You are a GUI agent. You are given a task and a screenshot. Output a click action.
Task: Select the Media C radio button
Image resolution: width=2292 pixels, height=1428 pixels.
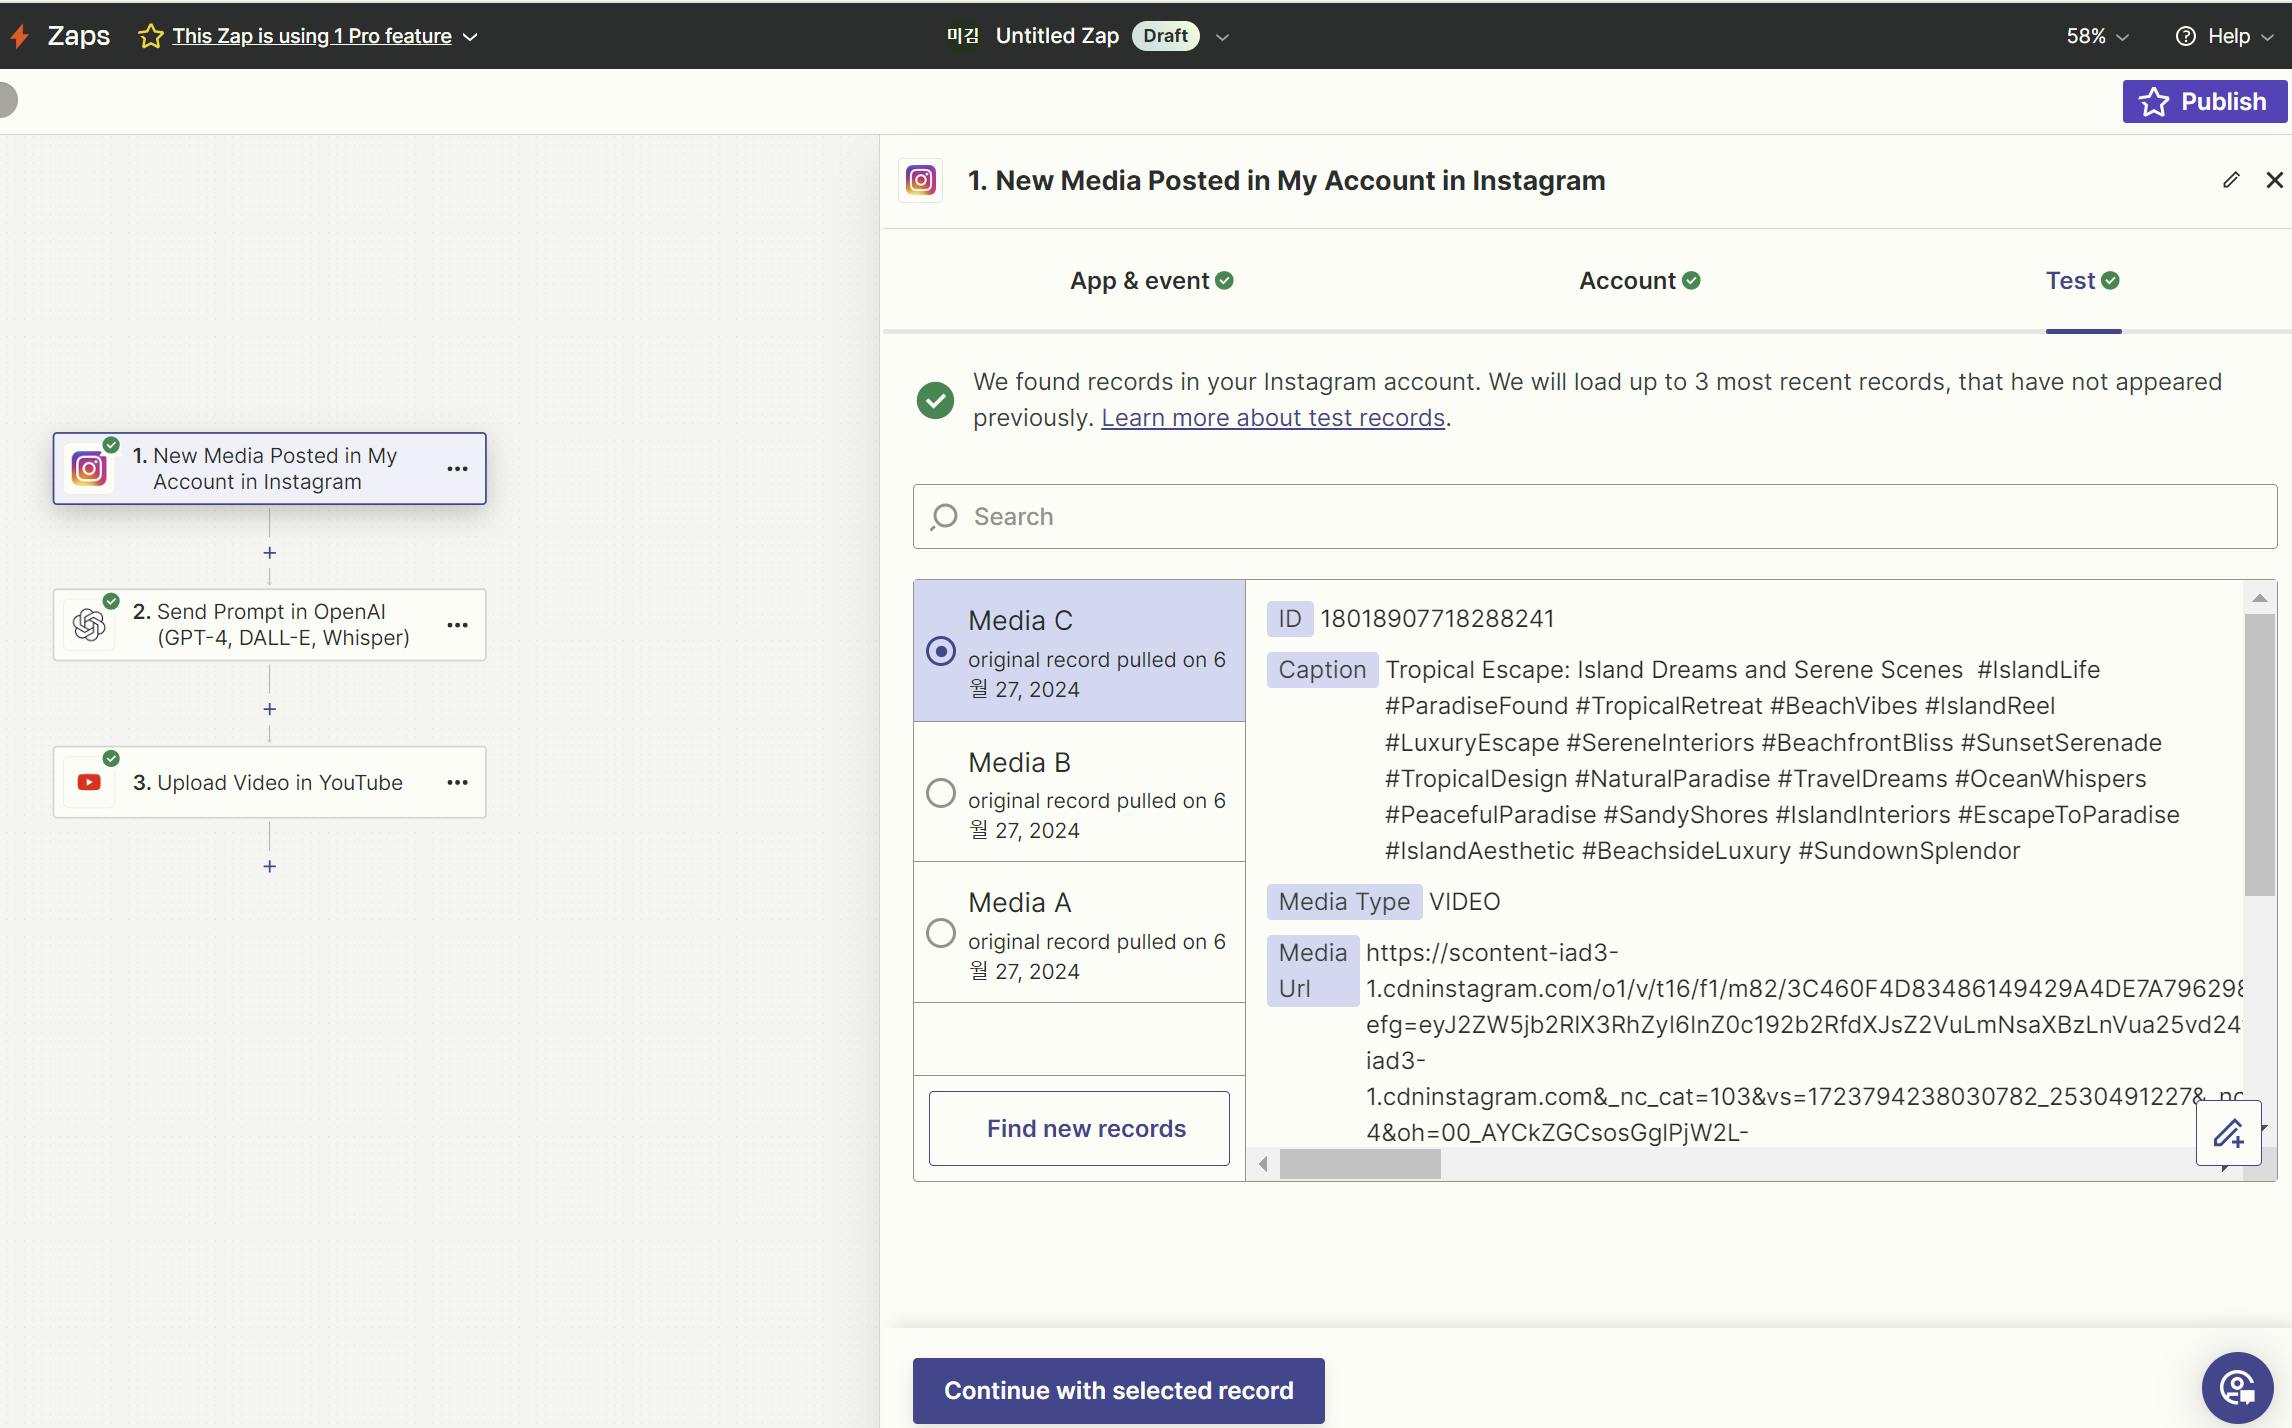[941, 651]
